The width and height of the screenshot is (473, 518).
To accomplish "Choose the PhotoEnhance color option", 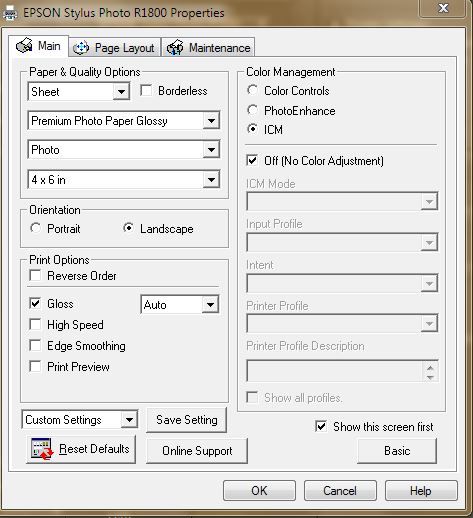I will 252,110.
